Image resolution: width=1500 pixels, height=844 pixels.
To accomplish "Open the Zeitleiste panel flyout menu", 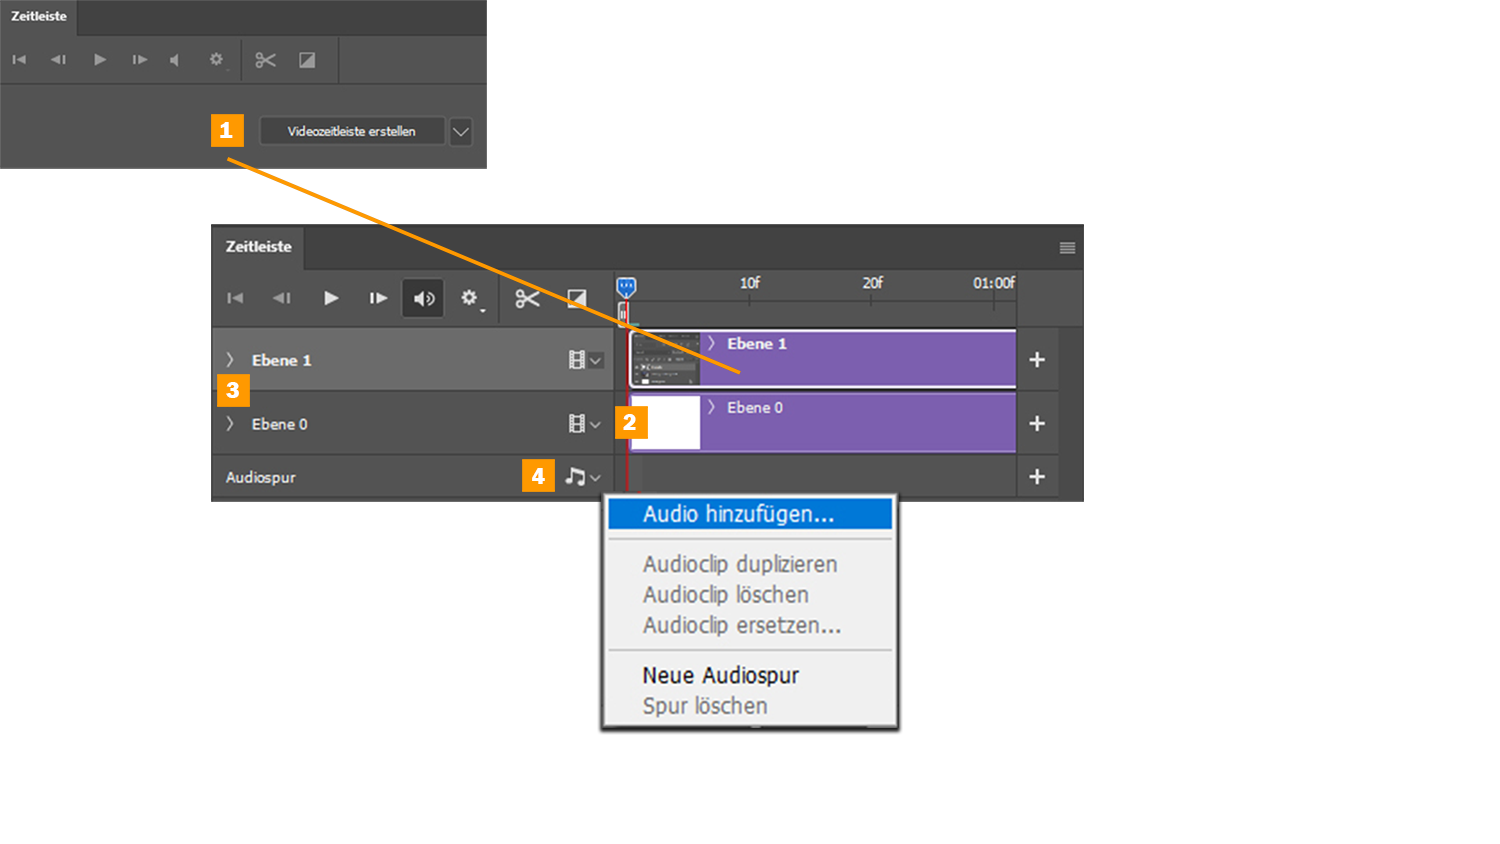I will point(1067,248).
